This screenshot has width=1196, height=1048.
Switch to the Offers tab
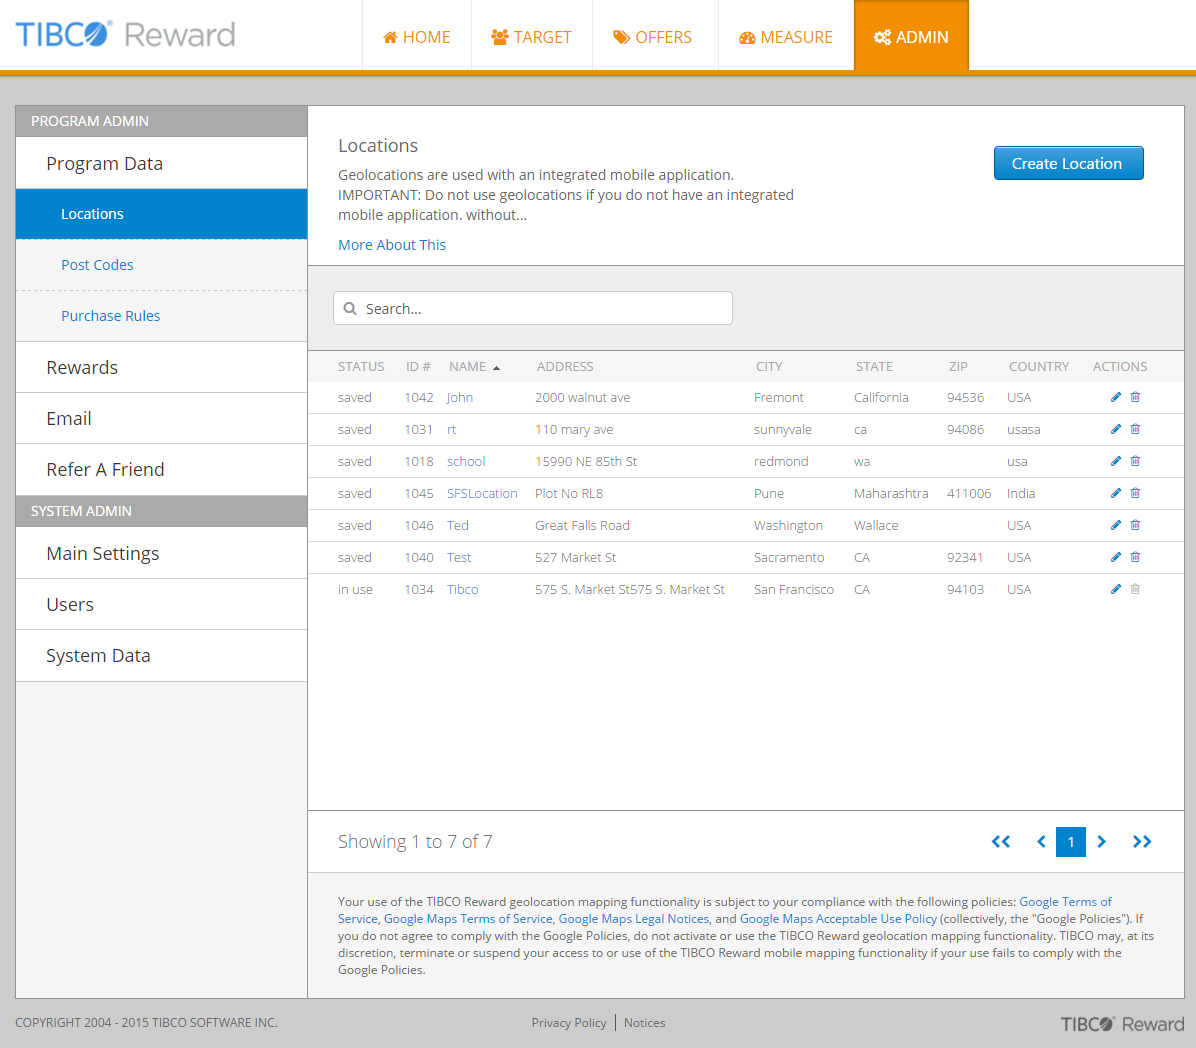tap(653, 37)
